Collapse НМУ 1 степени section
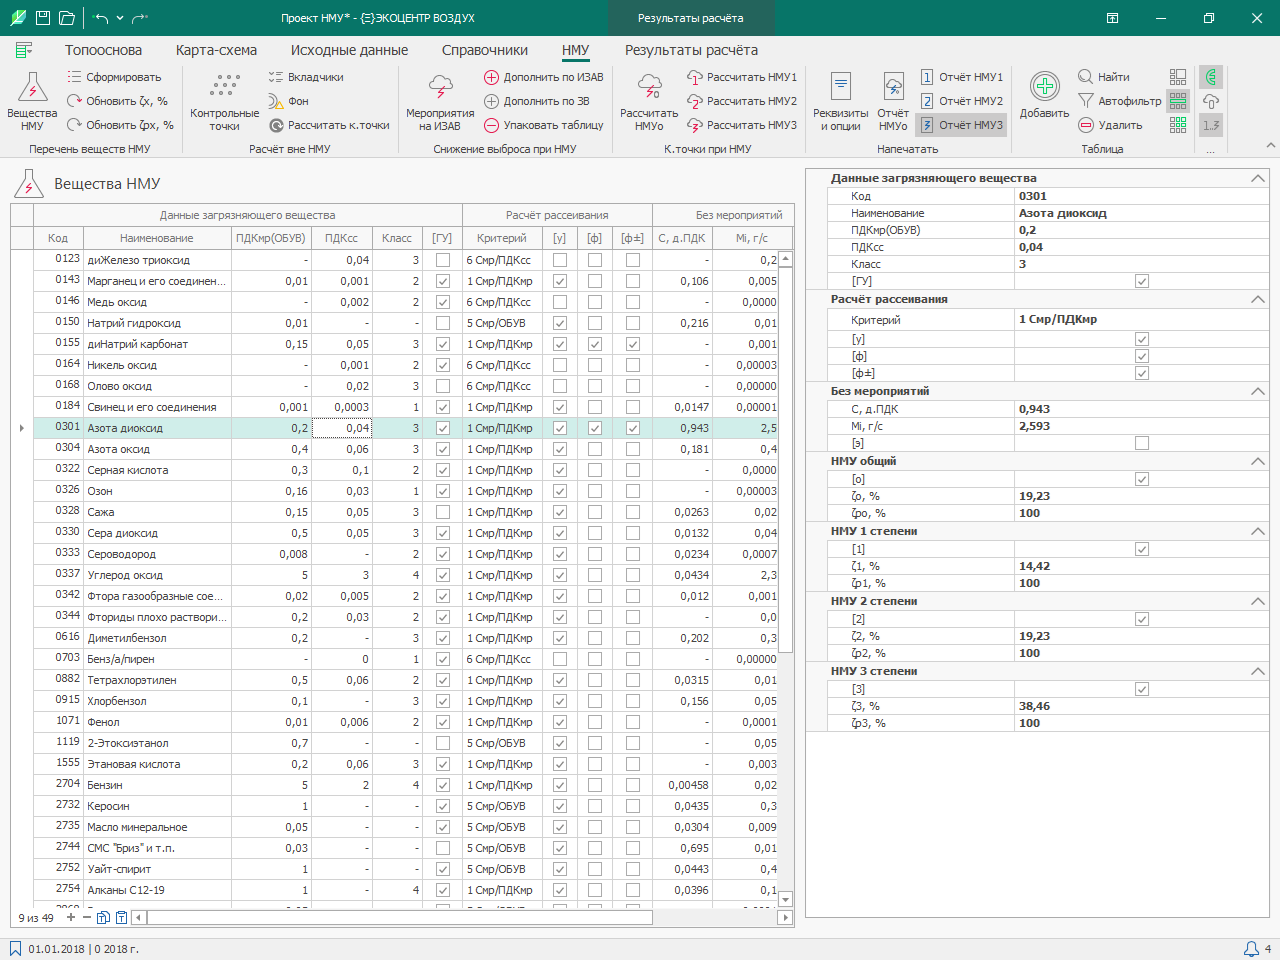 tap(1257, 532)
